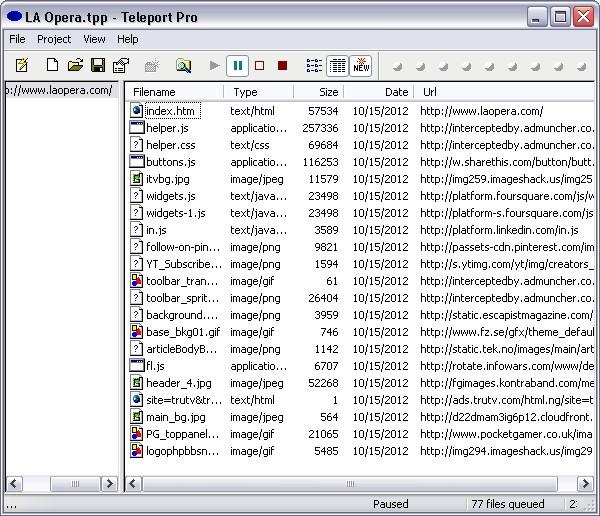Screen dimensions: 600x516
Task: Save the project using the floppy icon
Action: pos(98,66)
